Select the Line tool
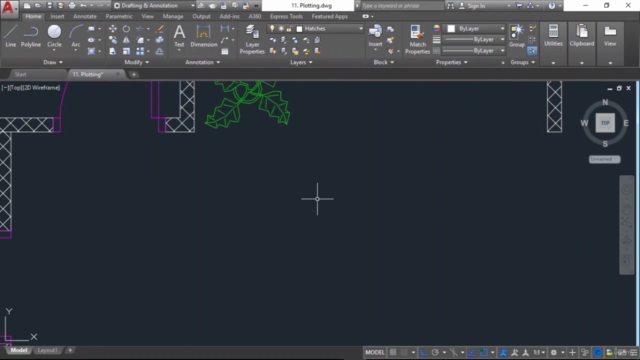The height and width of the screenshot is (360, 640). click(11, 36)
